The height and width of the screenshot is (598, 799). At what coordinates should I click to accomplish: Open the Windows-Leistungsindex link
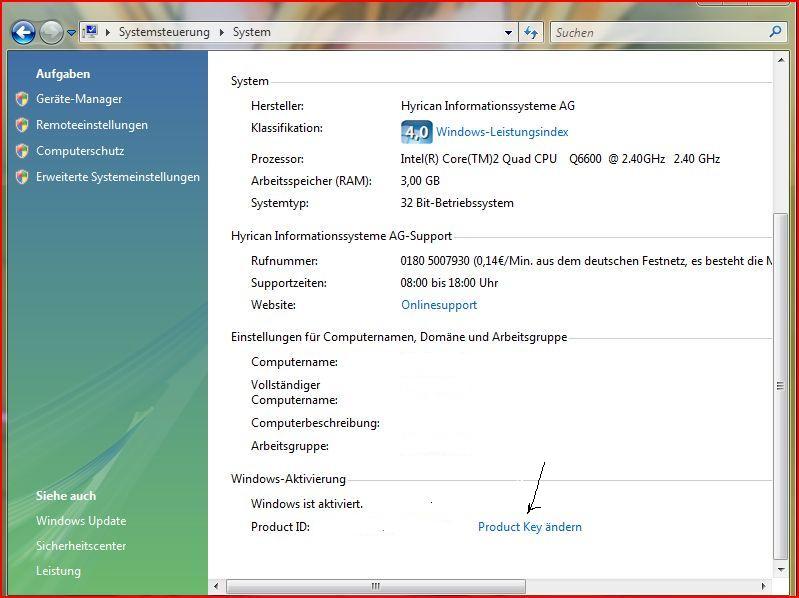(502, 132)
